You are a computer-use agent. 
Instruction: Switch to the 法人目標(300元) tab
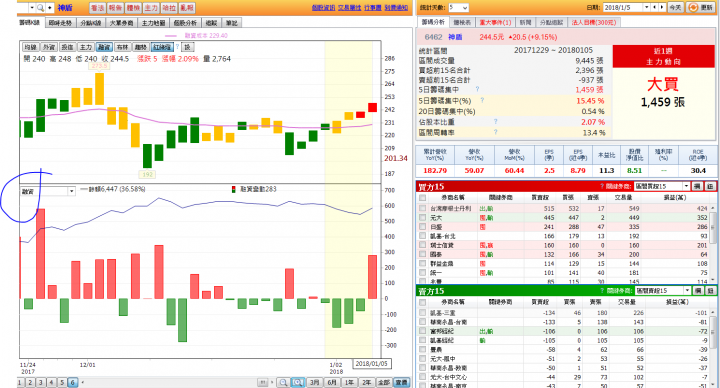click(594, 22)
